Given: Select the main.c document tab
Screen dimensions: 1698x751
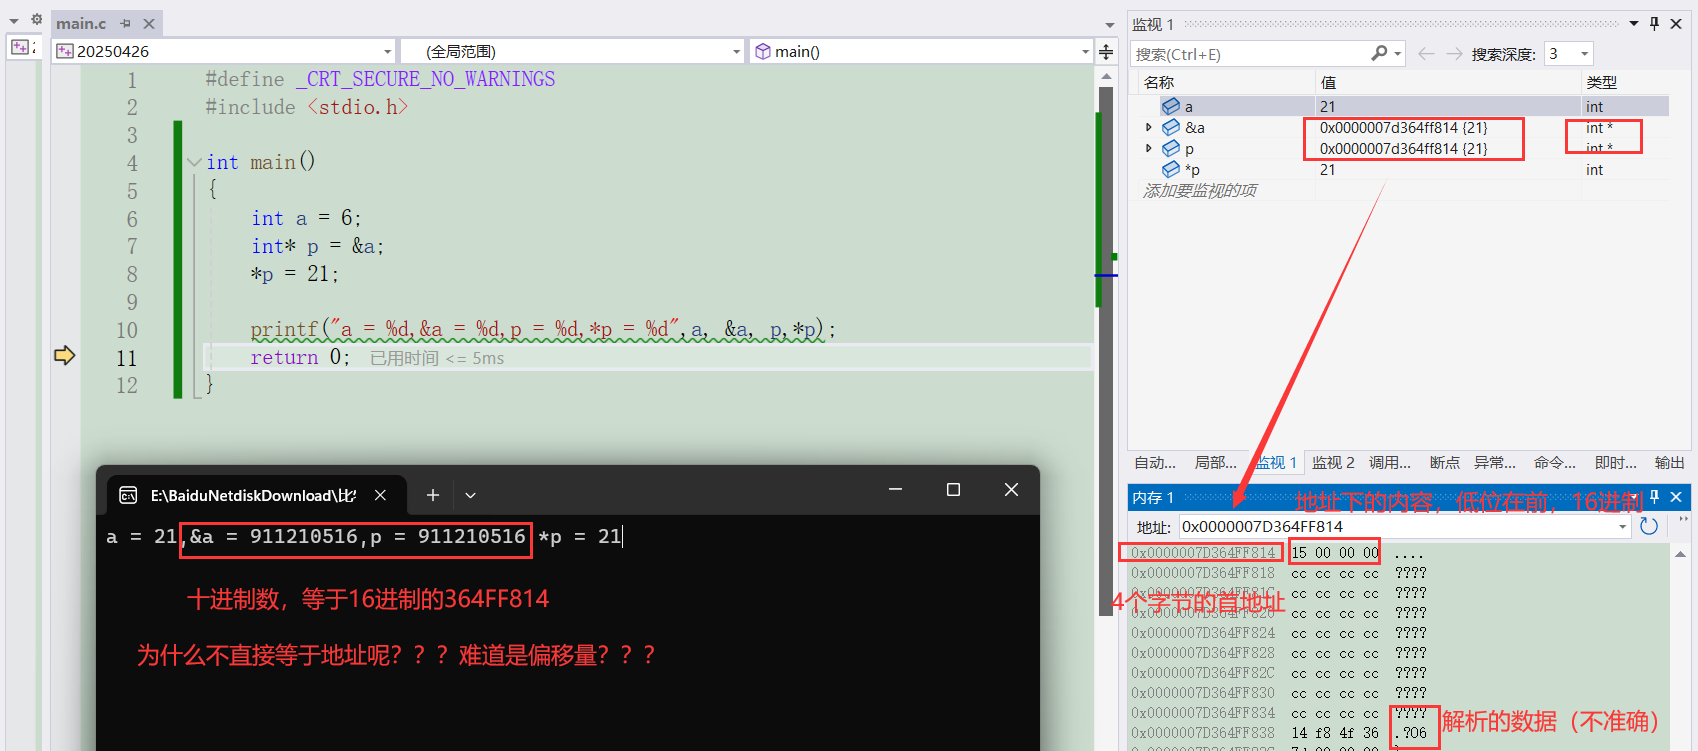Looking at the screenshot, I should click(x=81, y=23).
